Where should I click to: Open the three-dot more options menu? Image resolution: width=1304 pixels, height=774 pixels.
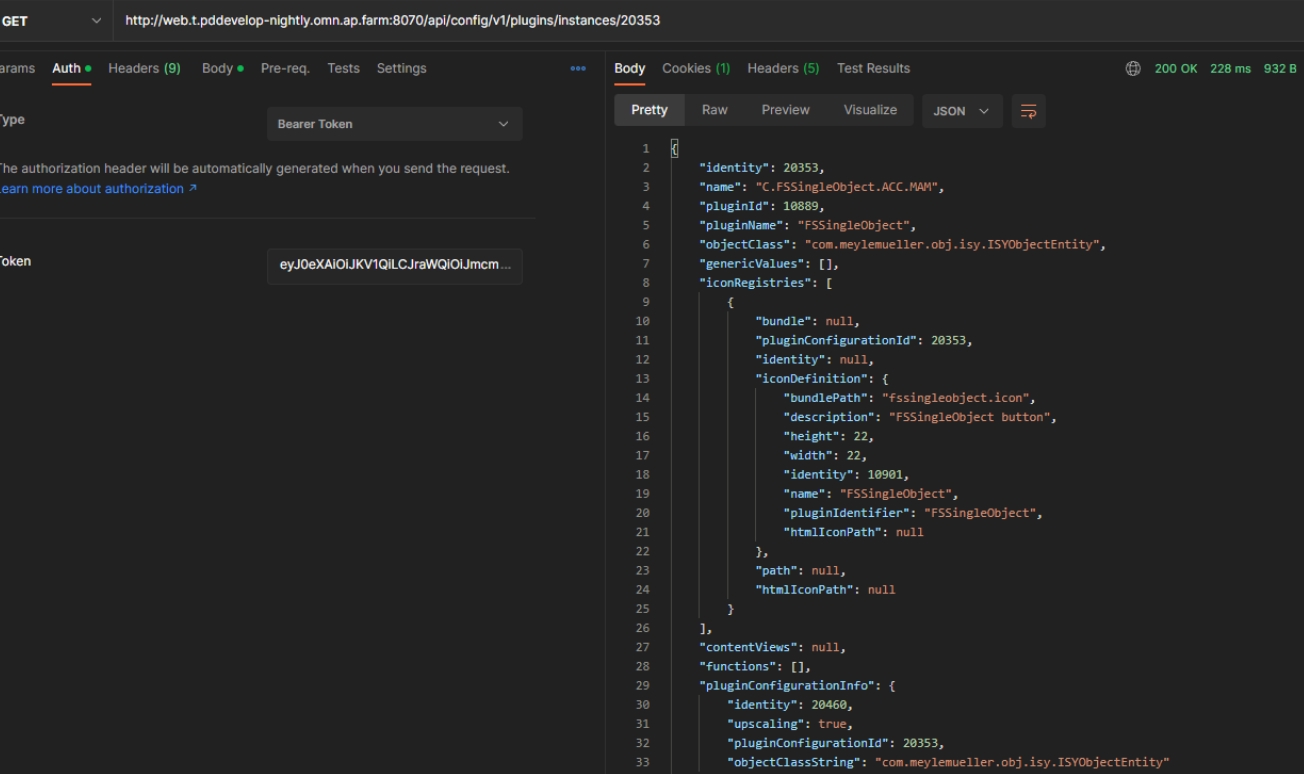(x=578, y=69)
